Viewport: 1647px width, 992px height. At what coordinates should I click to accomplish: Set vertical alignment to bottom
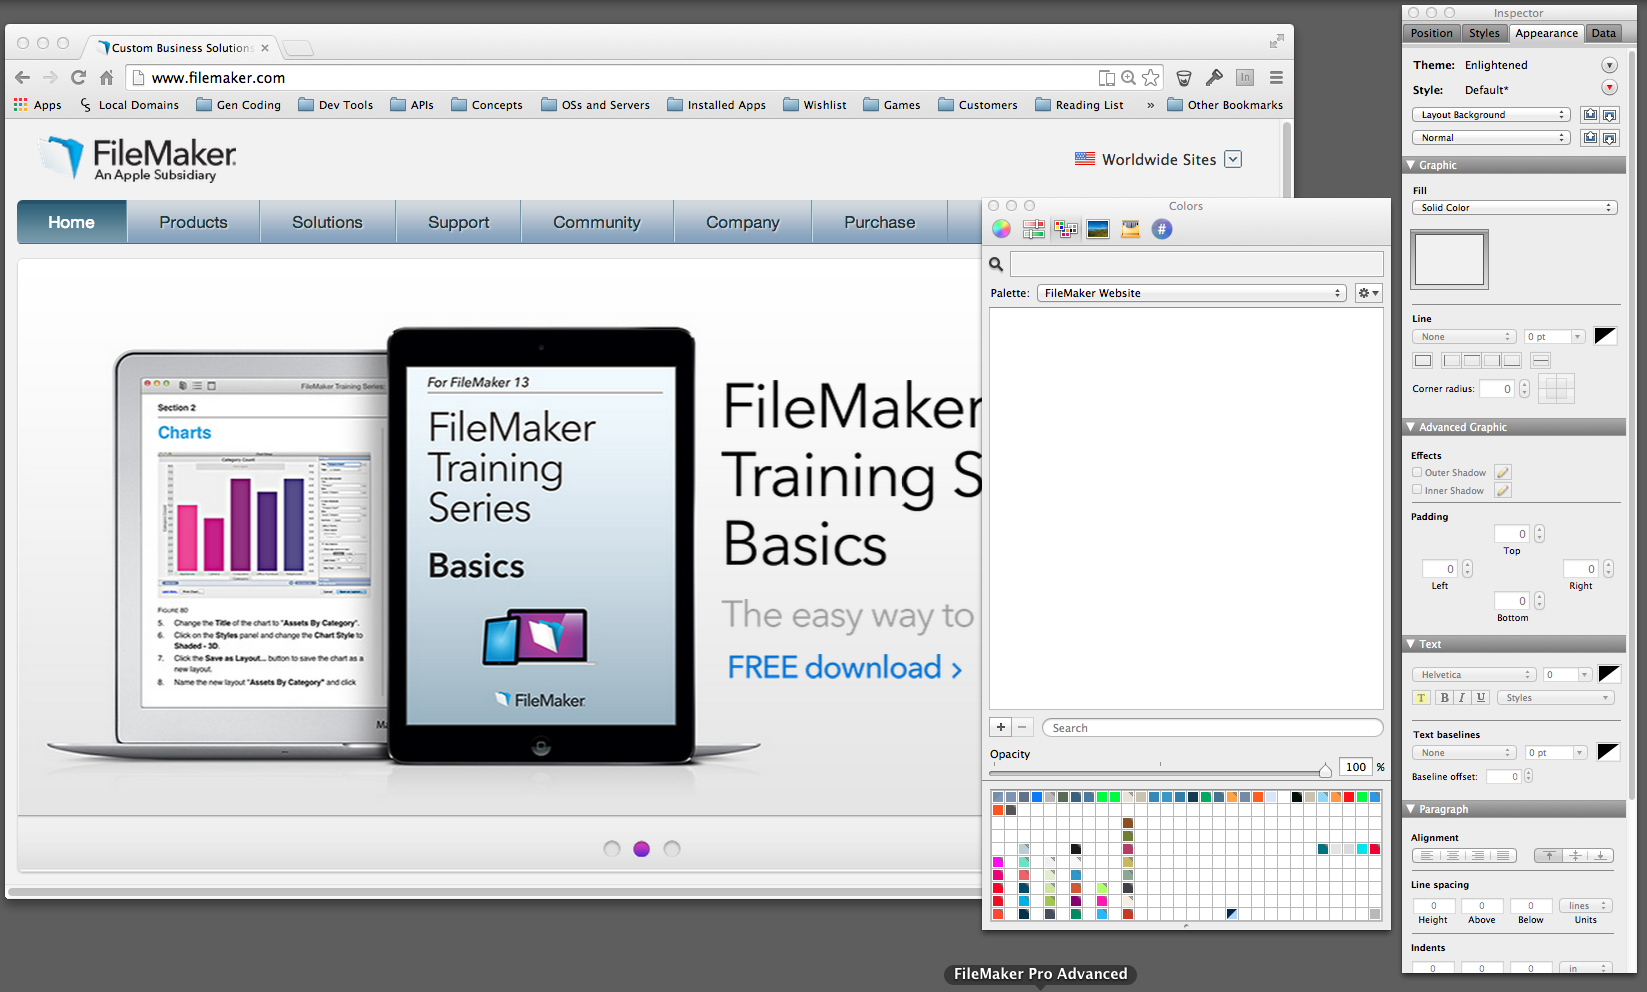(x=1601, y=855)
